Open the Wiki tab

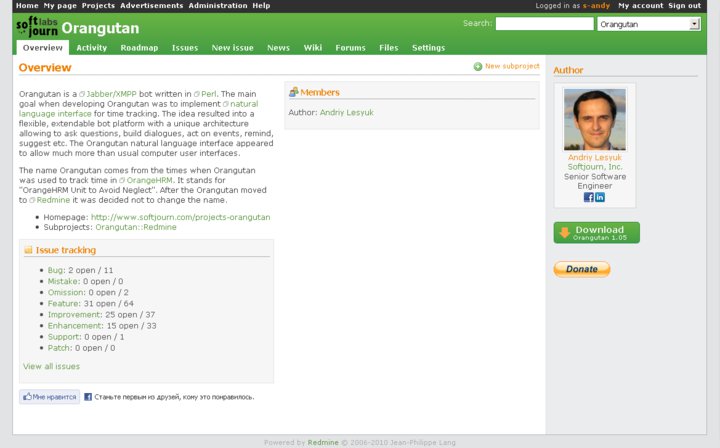coord(313,48)
